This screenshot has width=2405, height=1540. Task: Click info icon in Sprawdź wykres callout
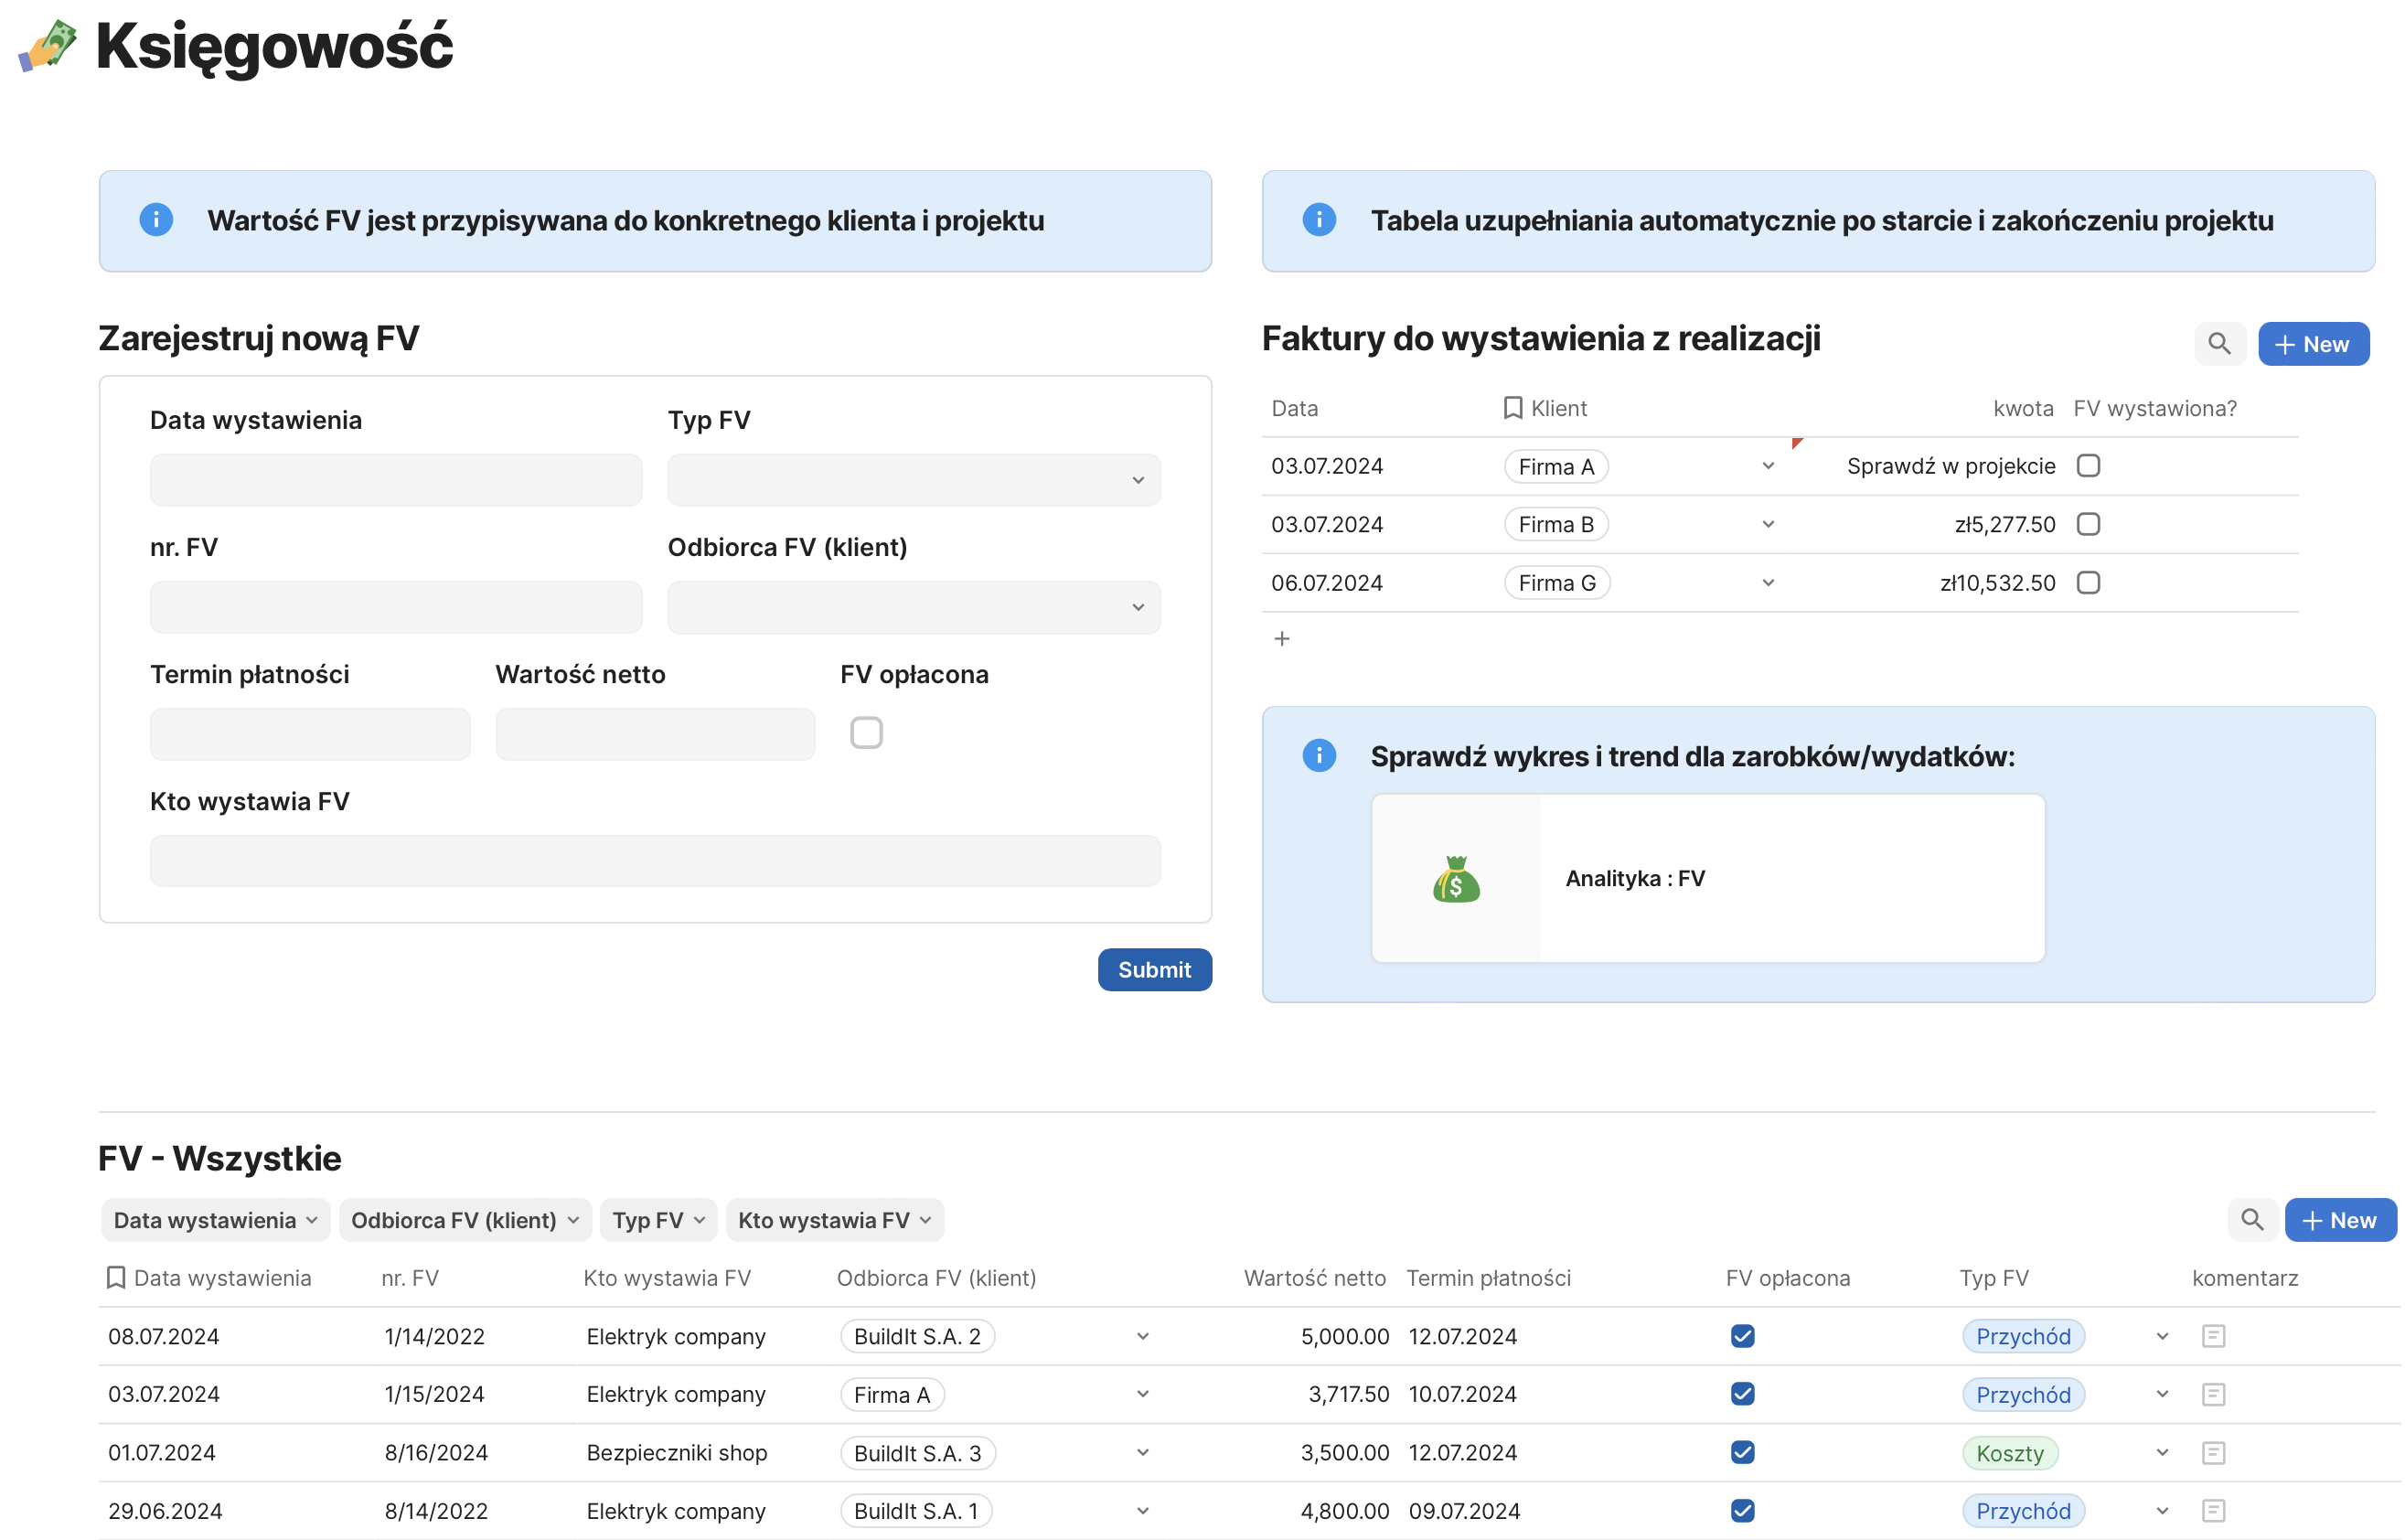coord(1318,756)
